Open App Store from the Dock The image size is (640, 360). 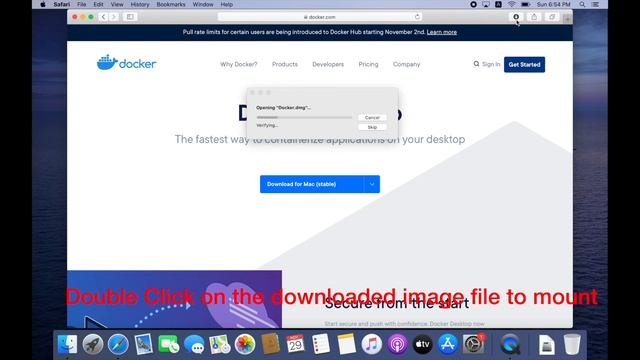pos(448,344)
